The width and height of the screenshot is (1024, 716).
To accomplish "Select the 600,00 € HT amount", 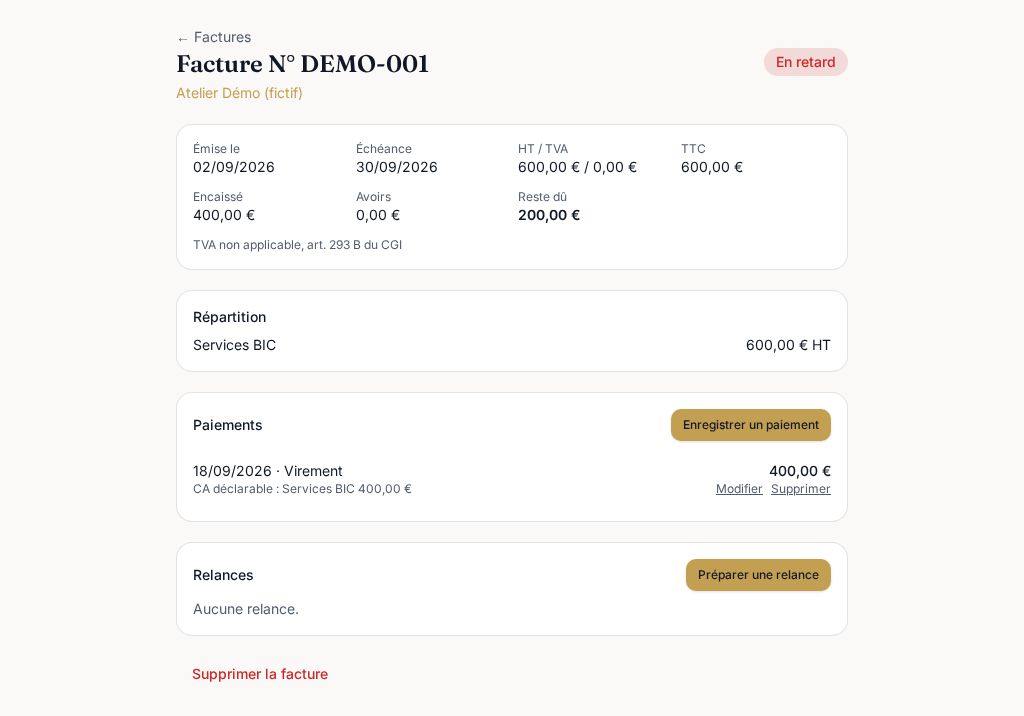I will point(788,345).
